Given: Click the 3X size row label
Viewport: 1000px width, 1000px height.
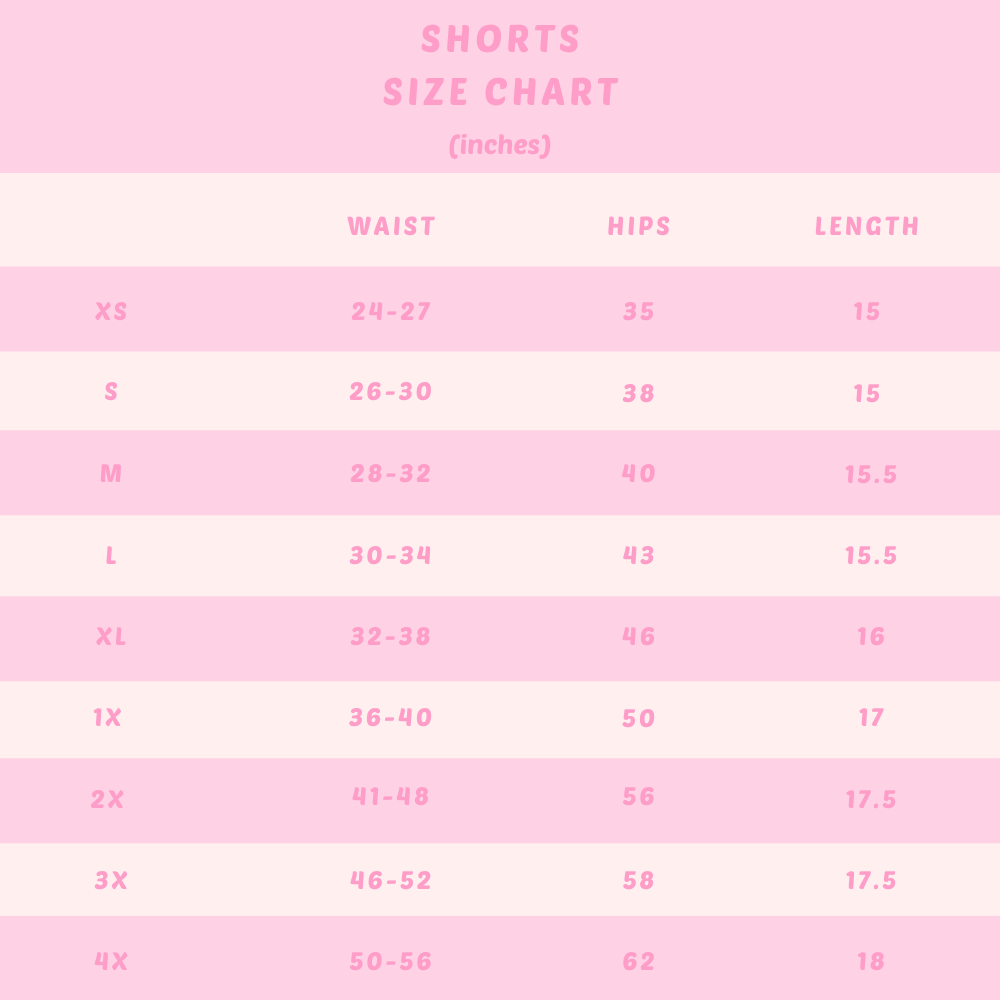Looking at the screenshot, I should pyautogui.click(x=111, y=880).
